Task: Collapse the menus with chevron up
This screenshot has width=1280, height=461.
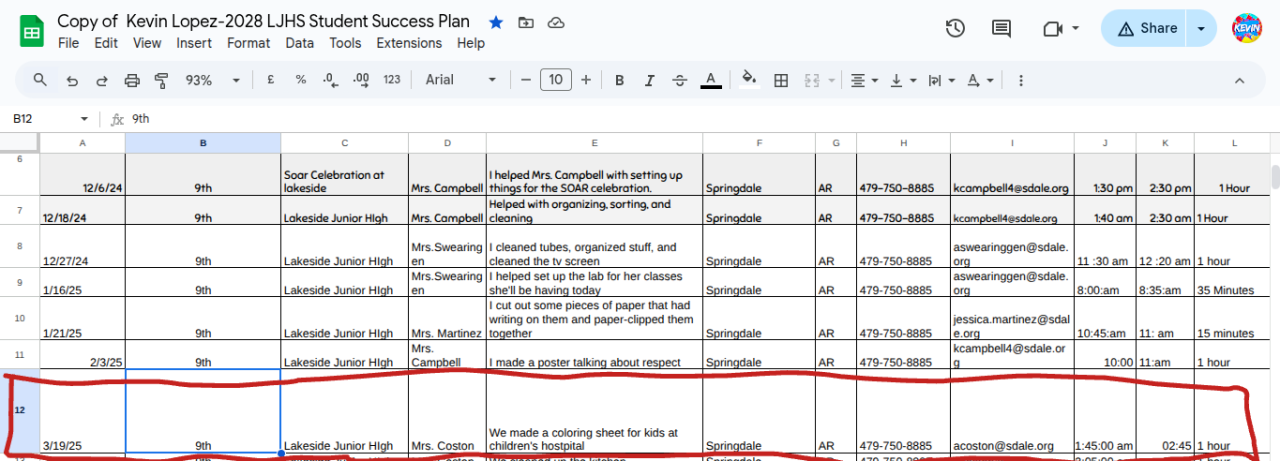Action: (1240, 80)
